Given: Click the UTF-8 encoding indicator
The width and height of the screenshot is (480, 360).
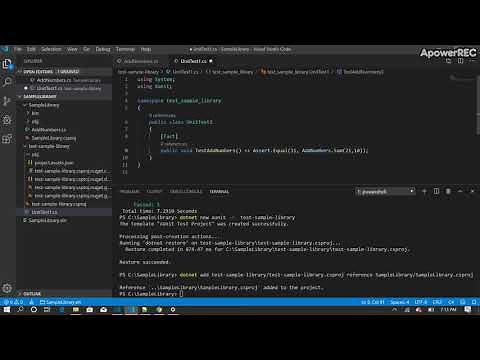Looking at the screenshot, I should [421, 302].
